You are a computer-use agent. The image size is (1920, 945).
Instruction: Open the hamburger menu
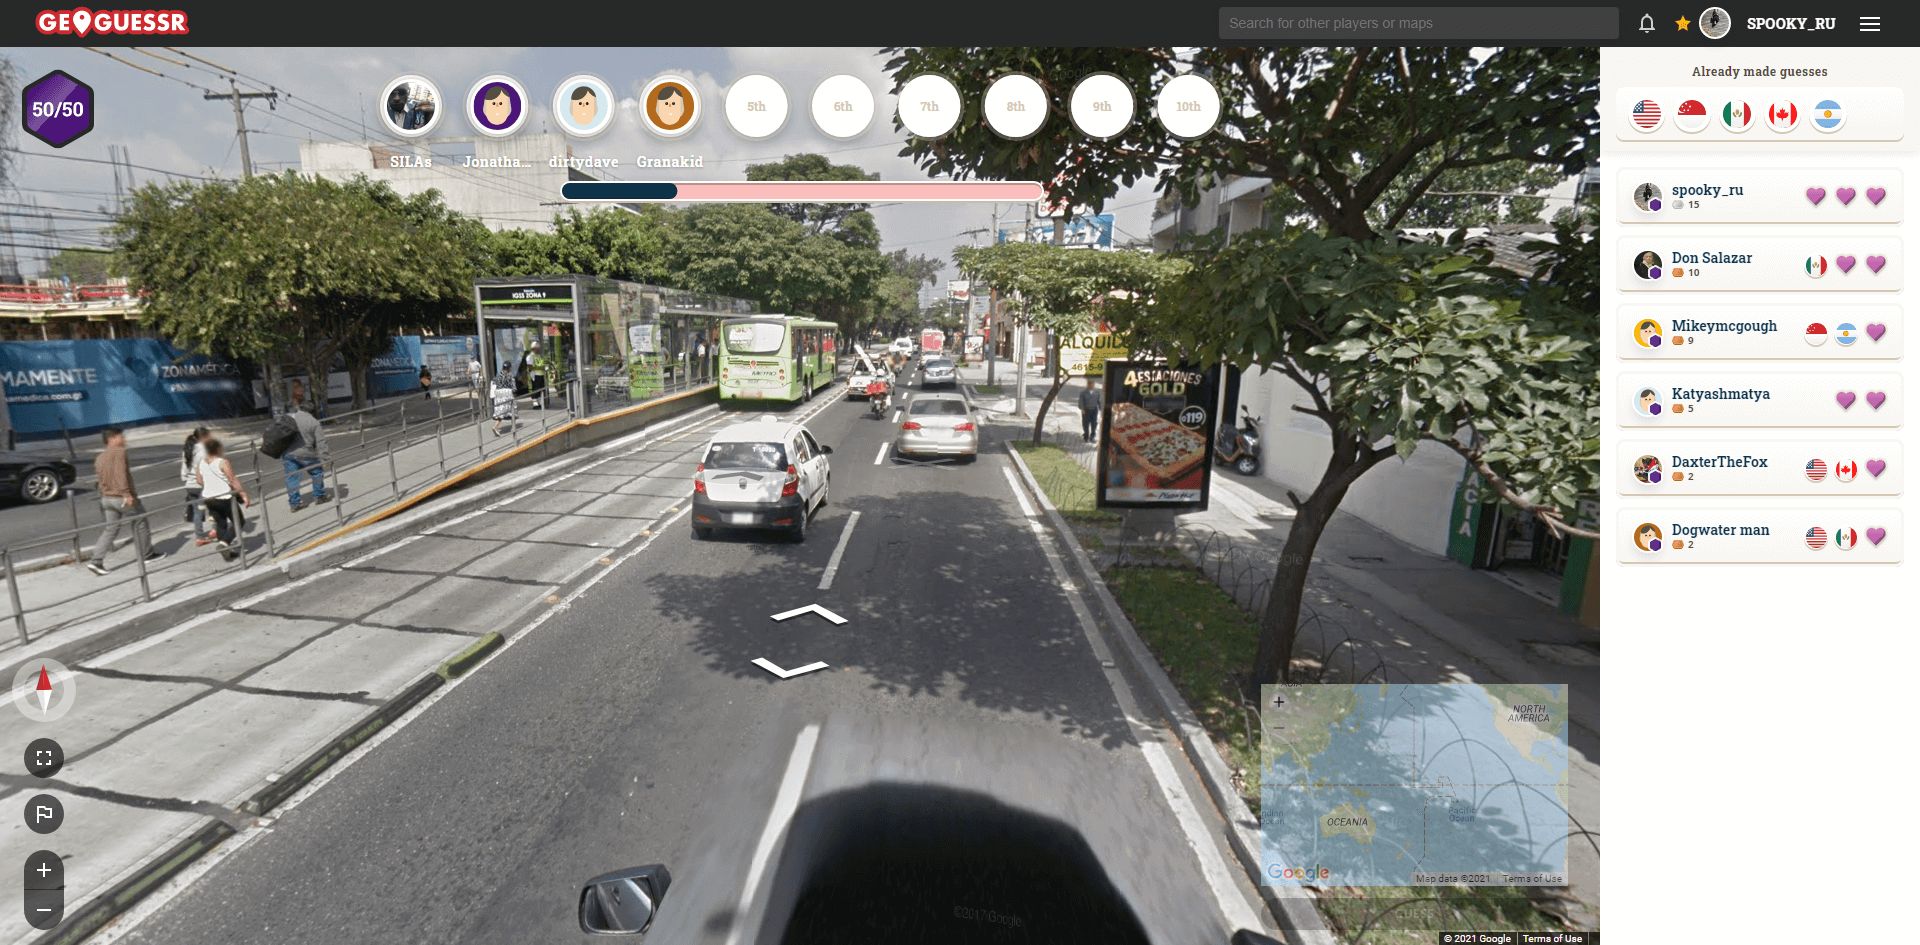1870,24
